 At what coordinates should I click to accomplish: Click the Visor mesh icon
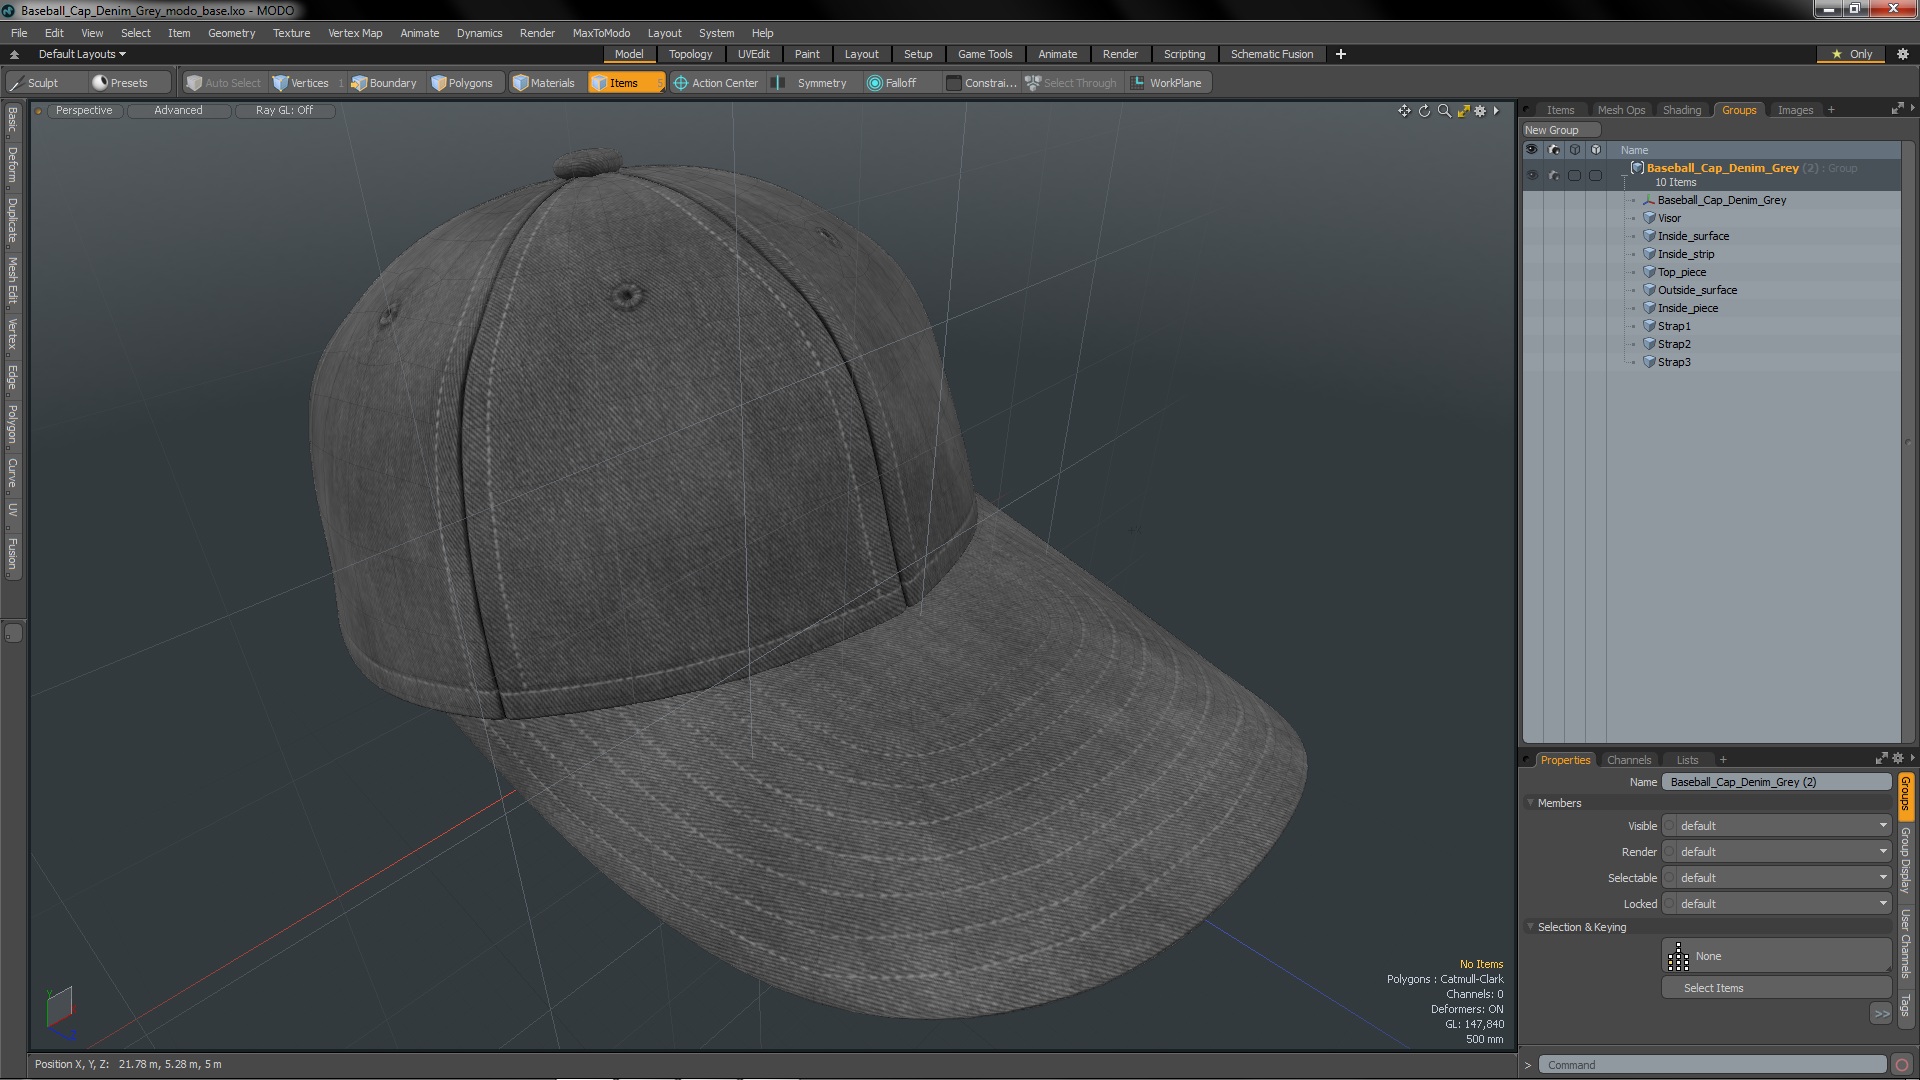tap(1649, 218)
